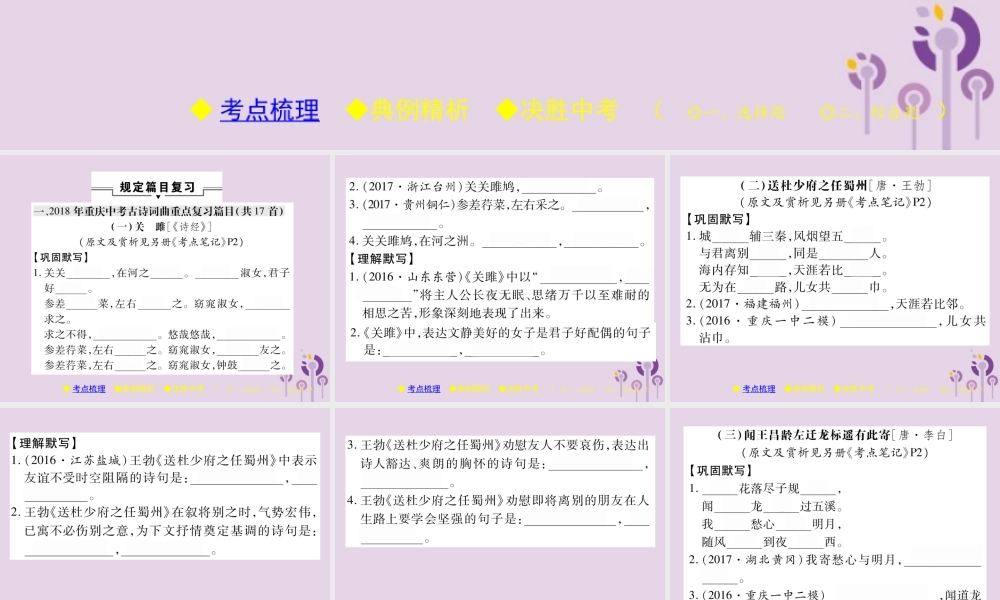Image resolution: width=1000 pixels, height=600 pixels.
Task: Select the line 参差荇菜,左右采之 under 2017 贵州铜仁
Action: [x=499, y=214]
